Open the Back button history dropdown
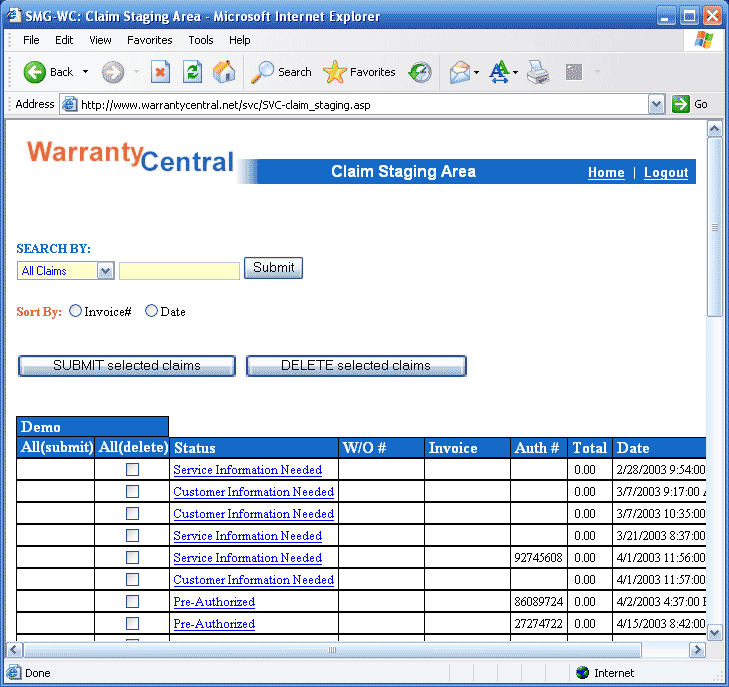The width and height of the screenshot is (729, 687). [86, 72]
